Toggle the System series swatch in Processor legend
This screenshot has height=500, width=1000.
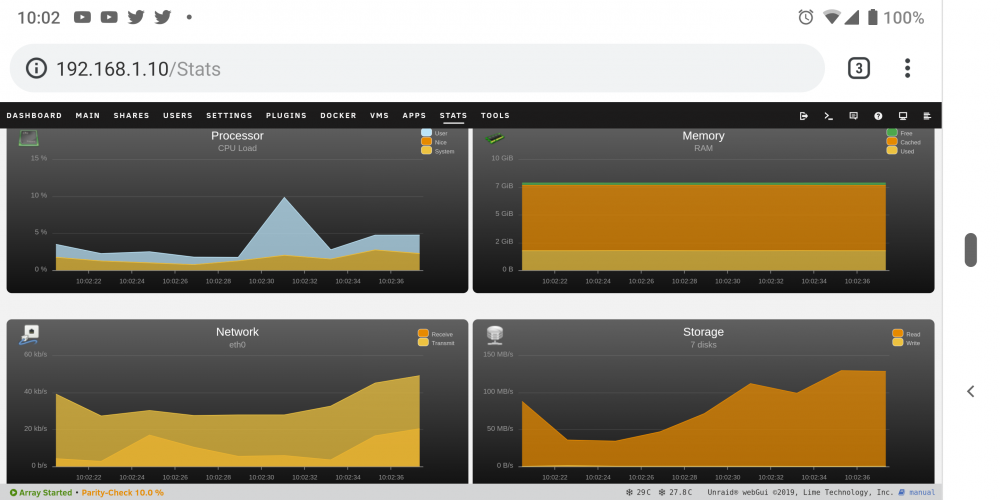pyautogui.click(x=427, y=151)
